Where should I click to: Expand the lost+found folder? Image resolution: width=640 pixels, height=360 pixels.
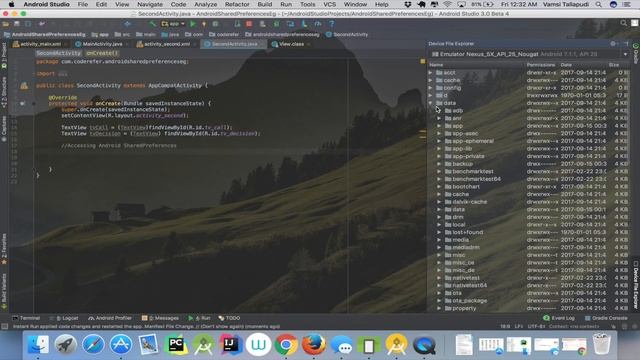click(x=439, y=232)
